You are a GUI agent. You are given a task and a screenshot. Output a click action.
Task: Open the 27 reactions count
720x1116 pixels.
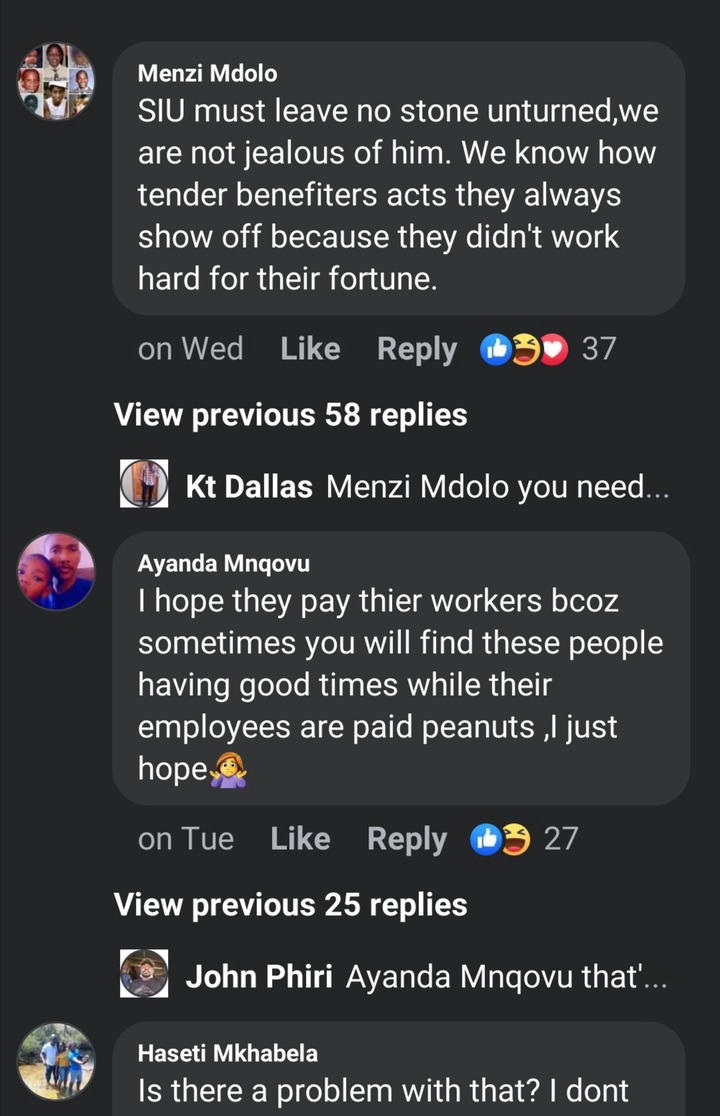tap(561, 839)
